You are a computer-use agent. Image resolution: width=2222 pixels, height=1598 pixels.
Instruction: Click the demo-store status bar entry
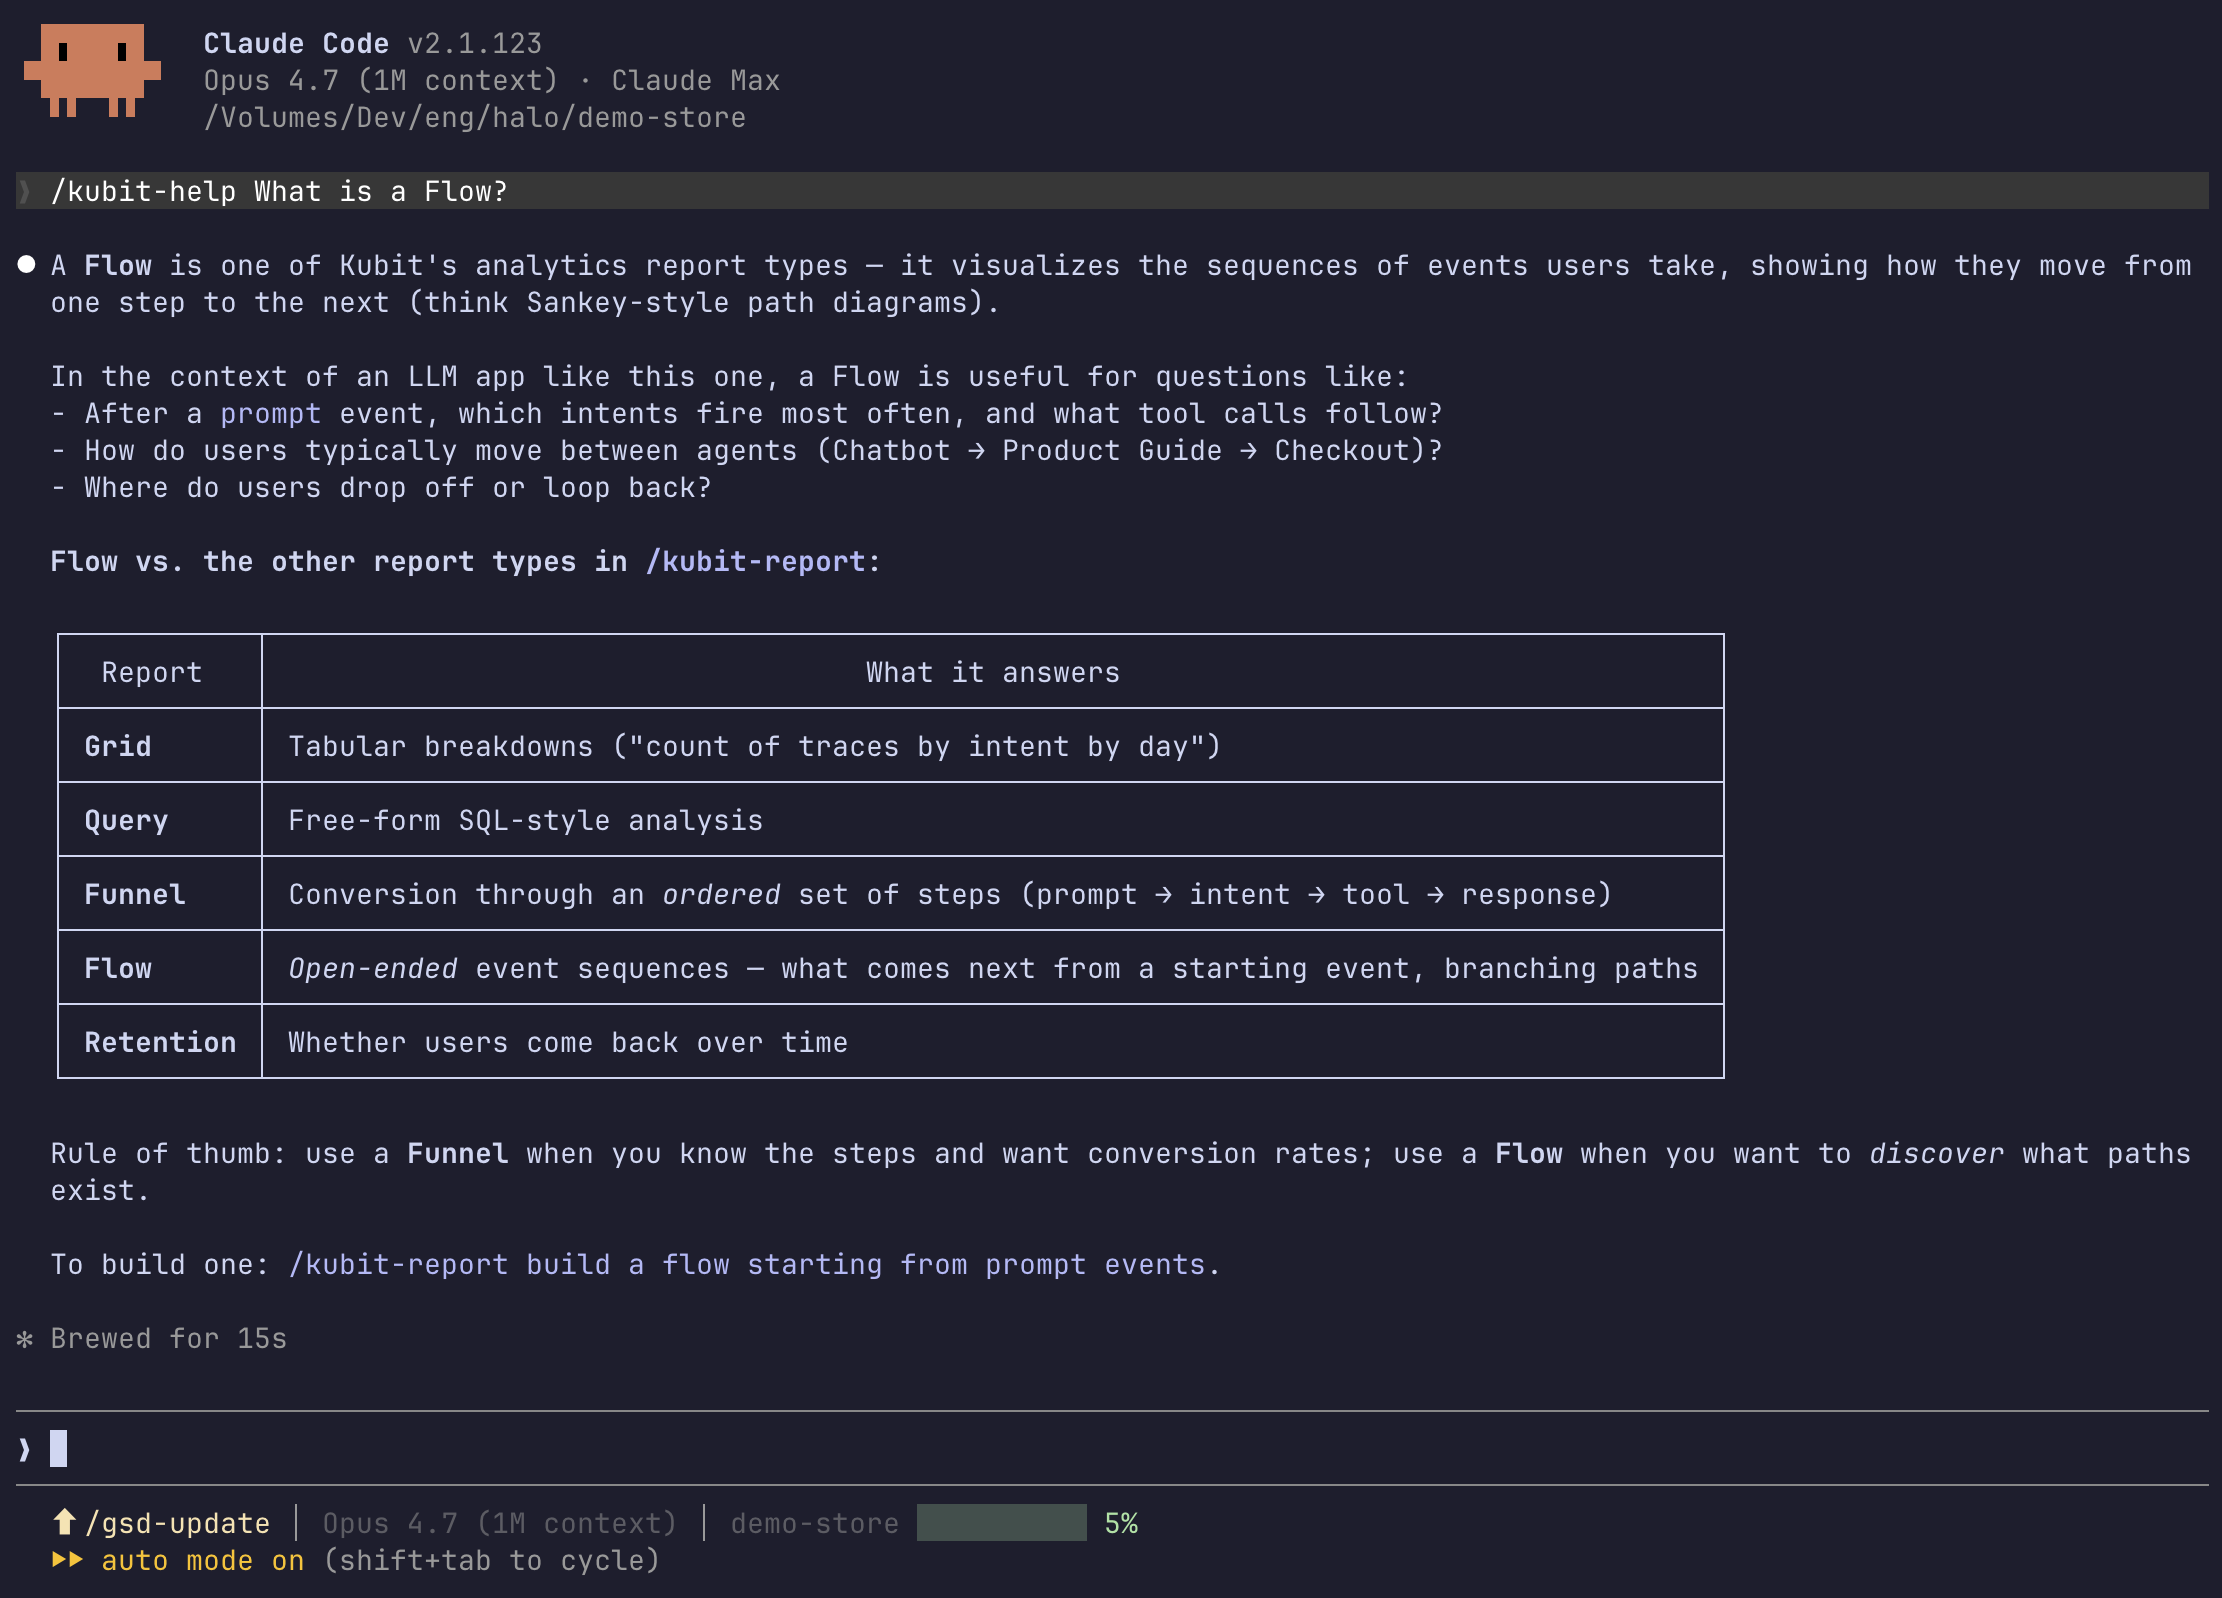click(x=815, y=1523)
